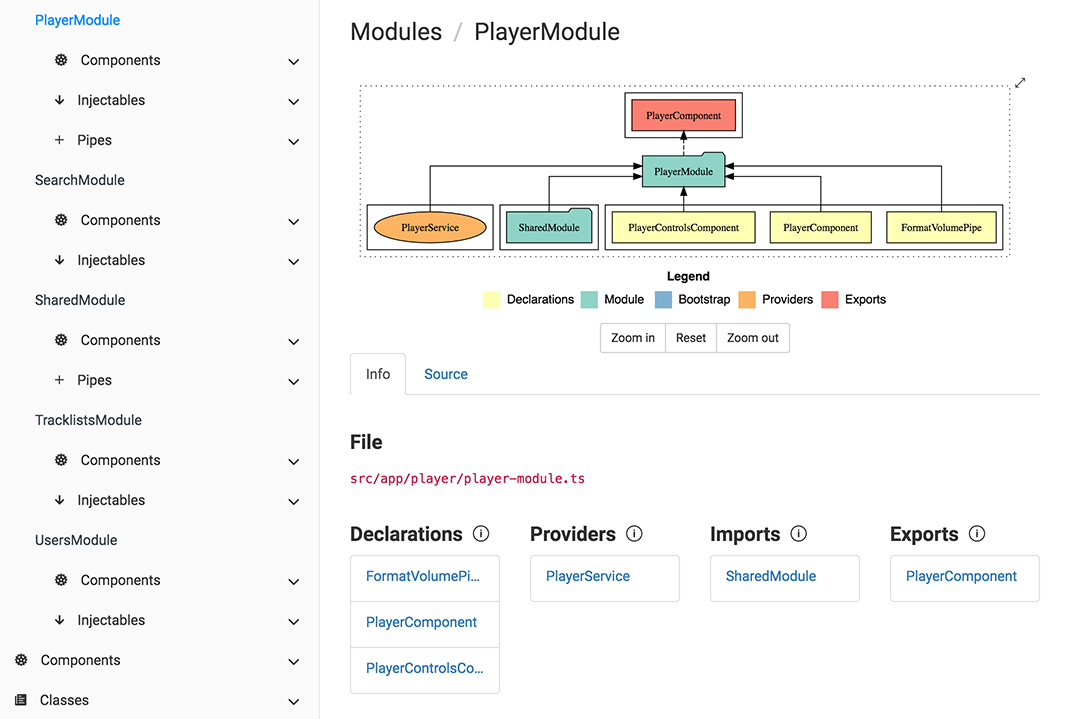Image resolution: width=1070 pixels, height=719 pixels.
Task: Open the PlayerService provider link
Action: point(588,576)
